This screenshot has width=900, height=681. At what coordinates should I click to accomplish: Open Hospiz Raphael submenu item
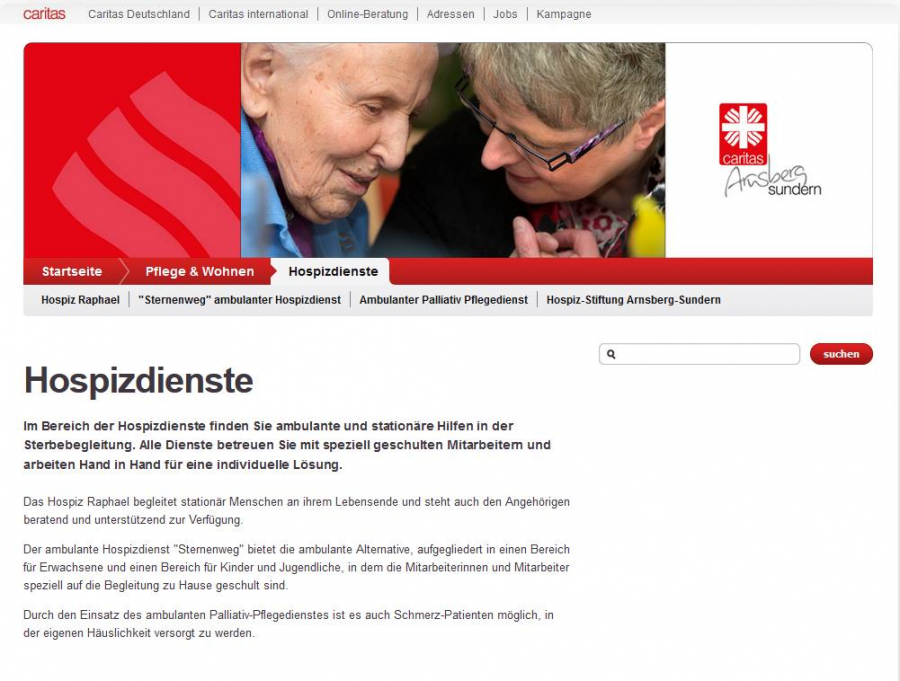80,300
